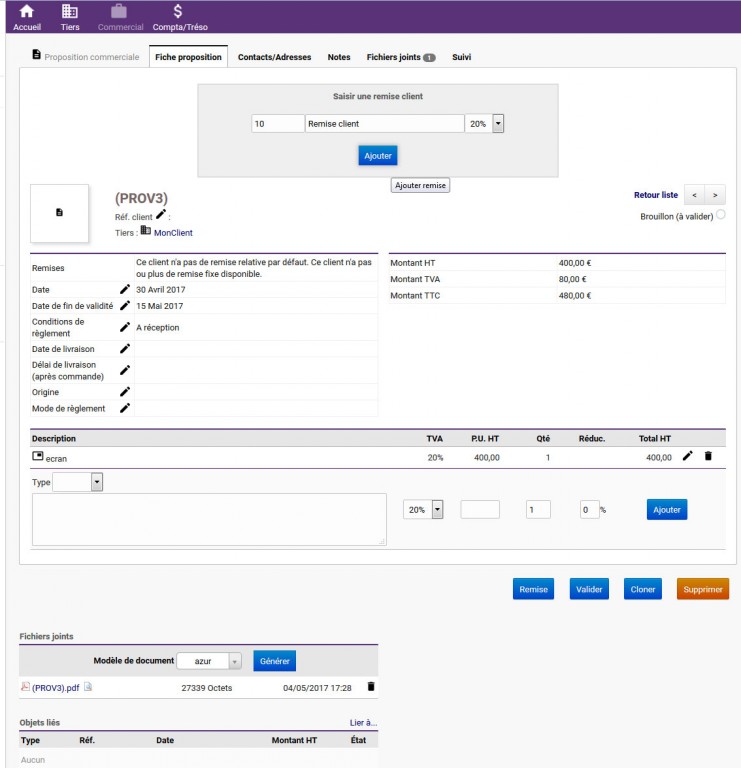Edit the Origine pencil icon

(x=125, y=392)
